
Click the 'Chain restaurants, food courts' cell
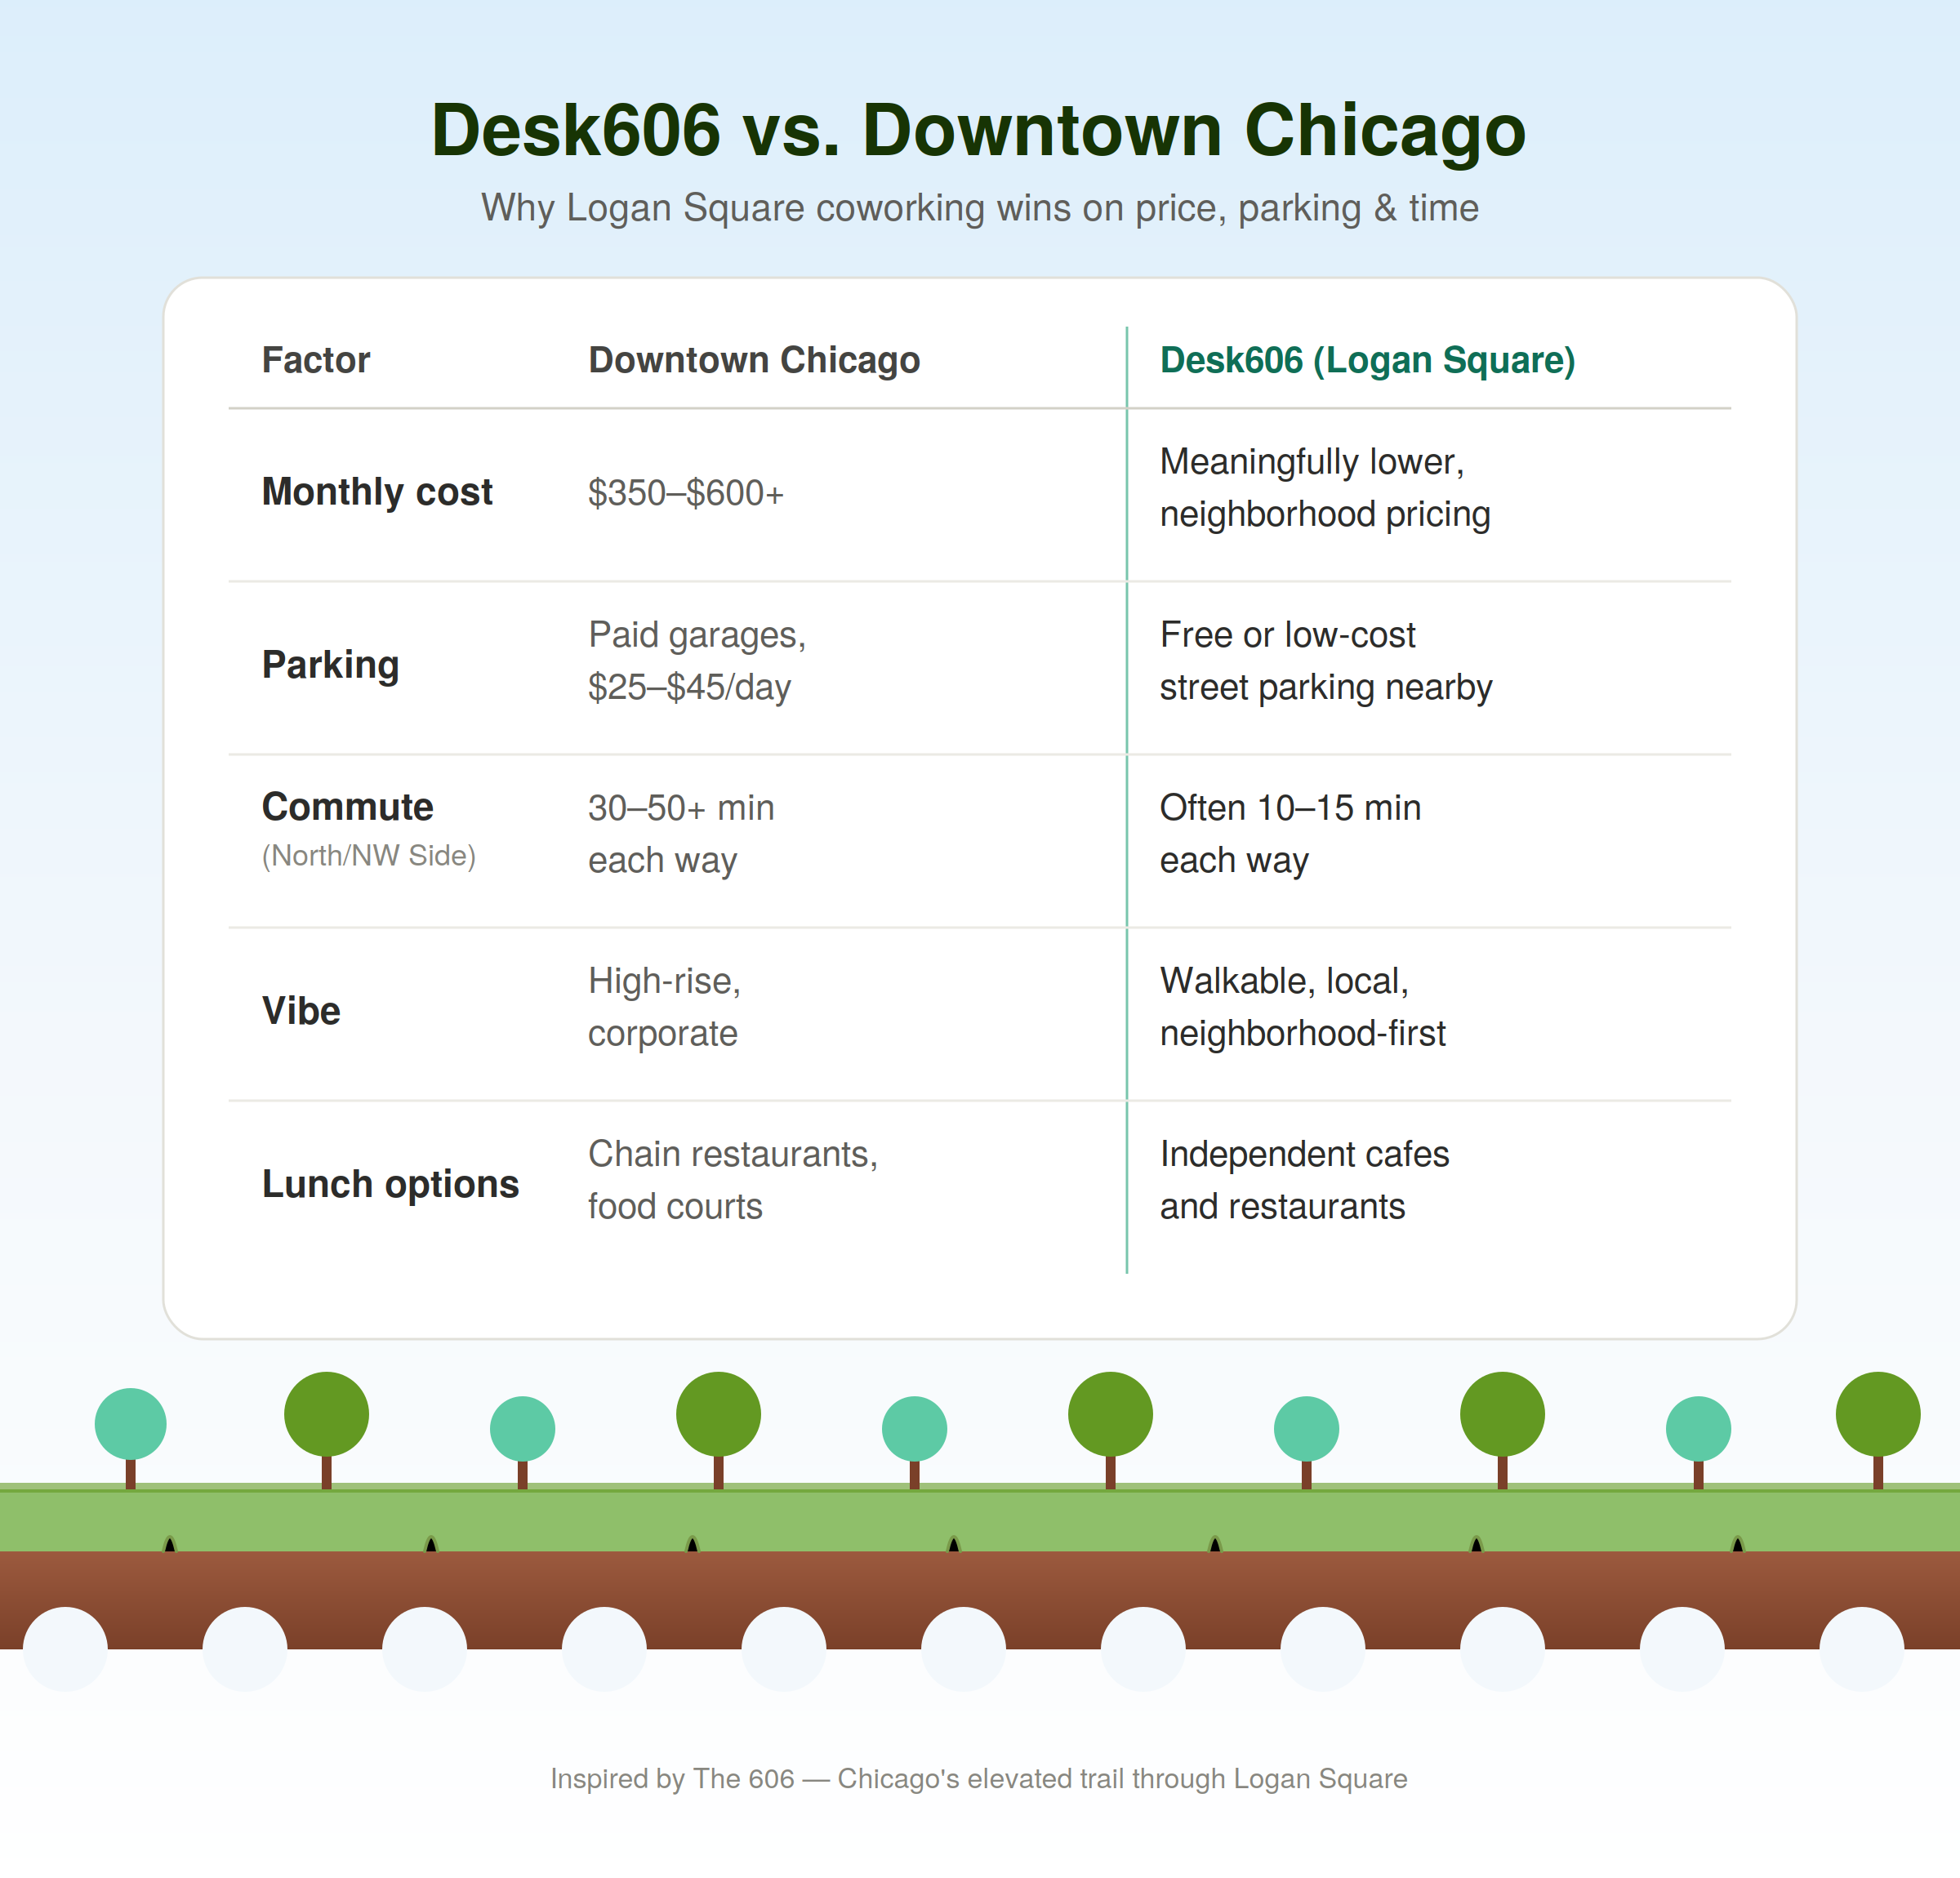[733, 1180]
